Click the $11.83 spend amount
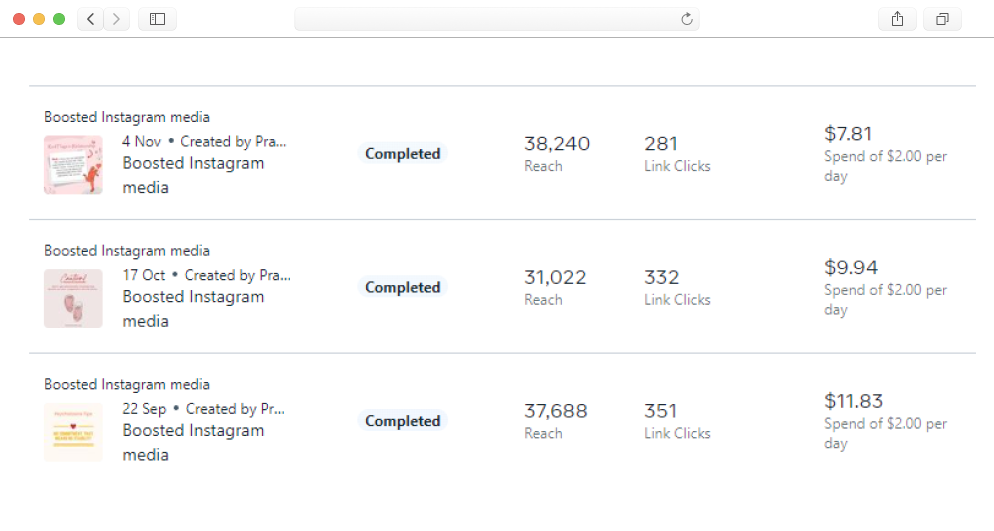This screenshot has height=531, width=994. pos(853,401)
